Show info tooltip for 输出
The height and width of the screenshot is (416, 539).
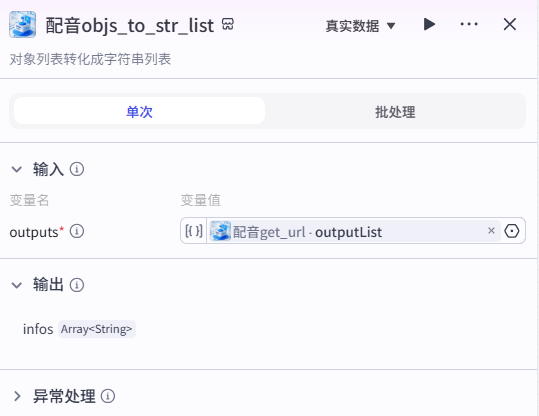[x=77, y=285]
